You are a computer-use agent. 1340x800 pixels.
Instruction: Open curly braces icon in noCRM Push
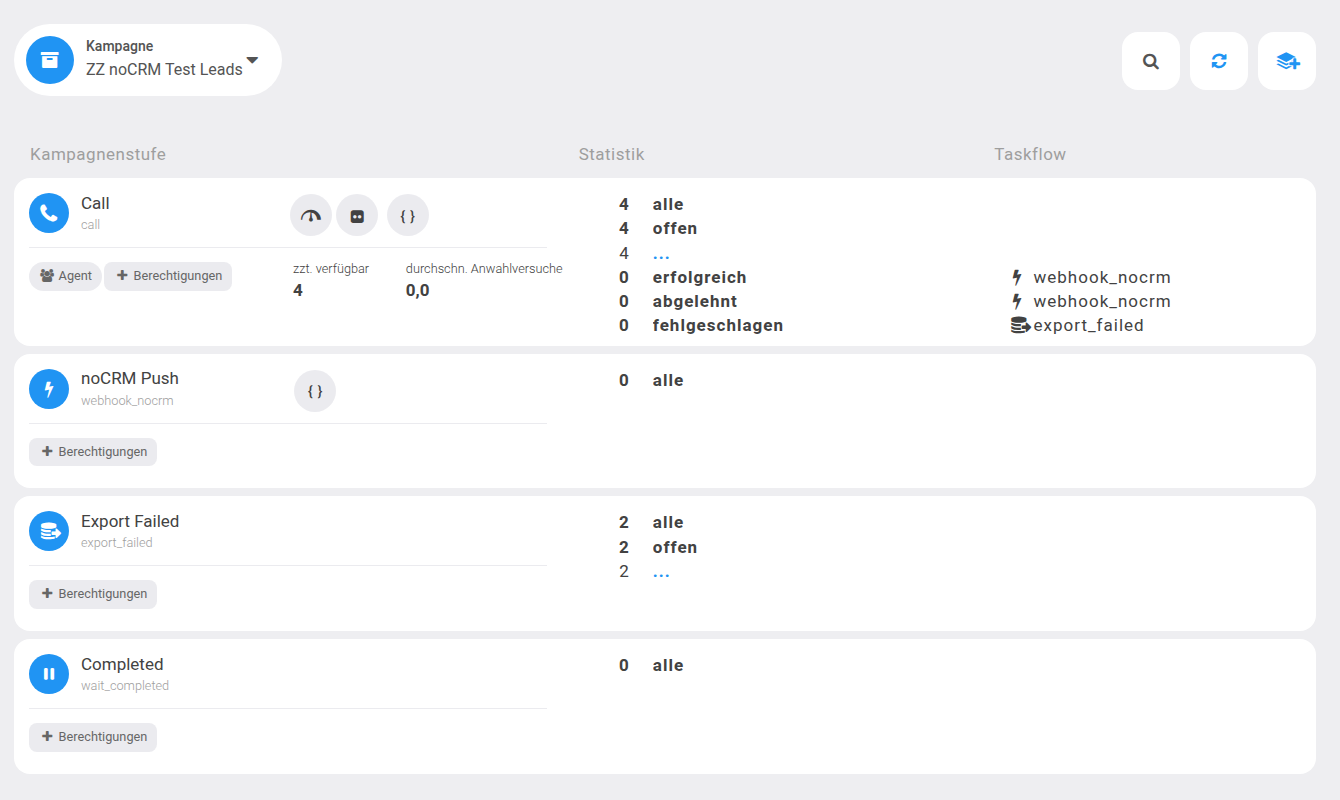click(x=315, y=391)
